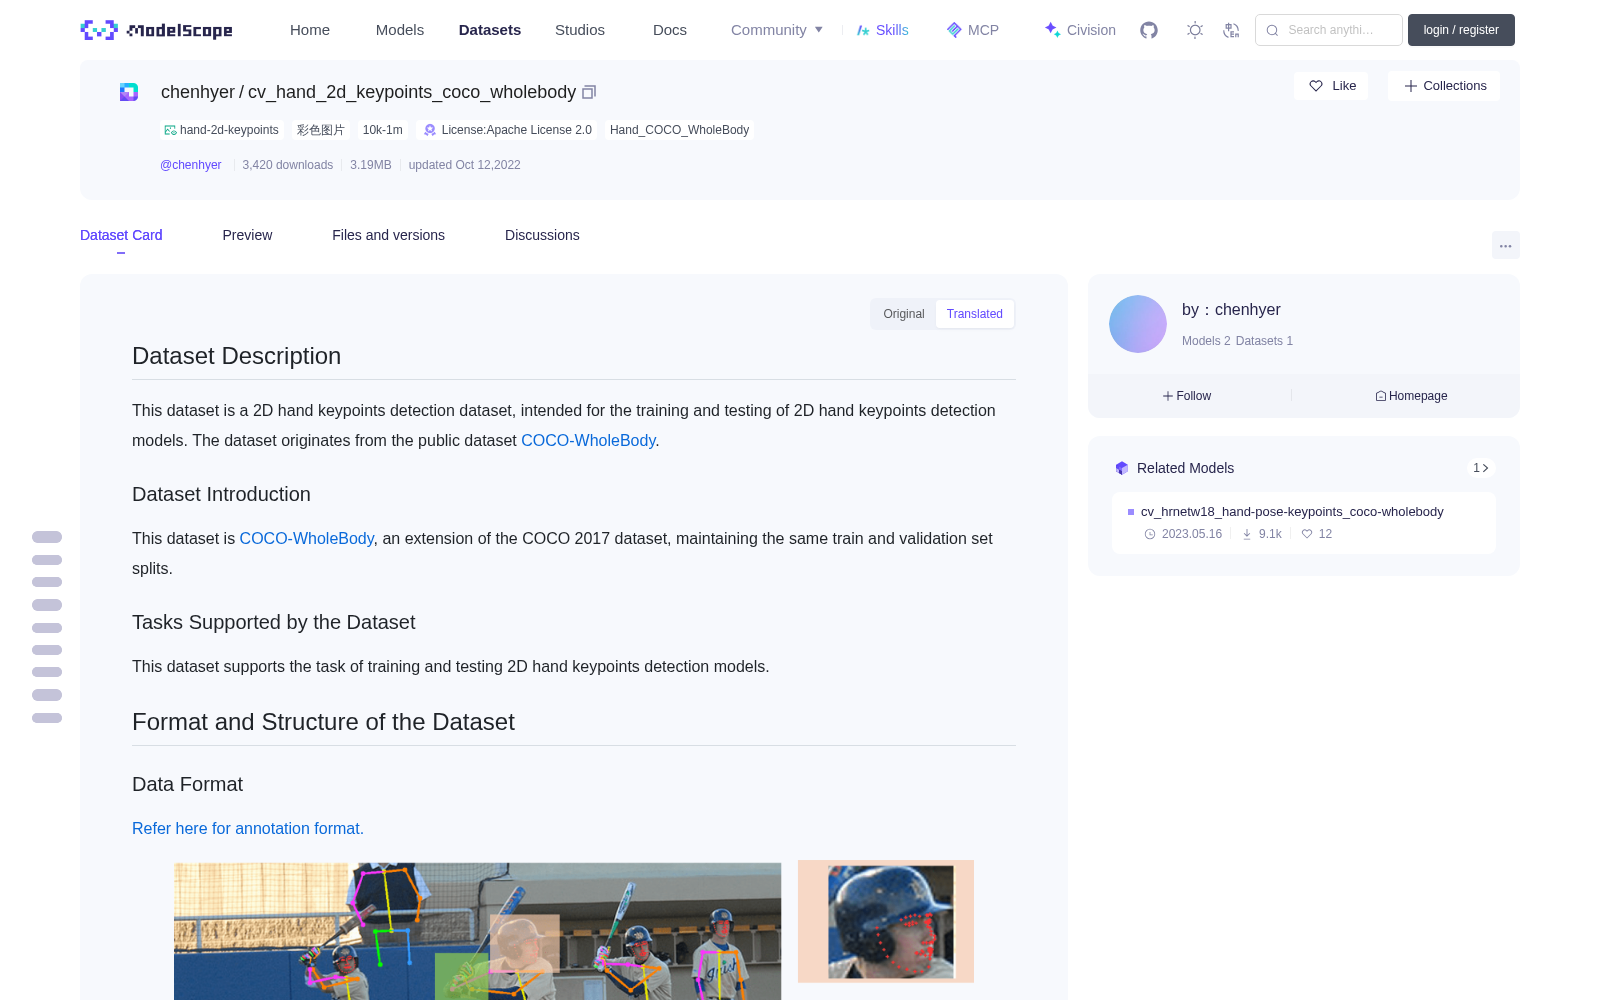Viewport: 1600px width, 1000px height.
Task: Click the Skills sparkle icon
Action: [863, 30]
